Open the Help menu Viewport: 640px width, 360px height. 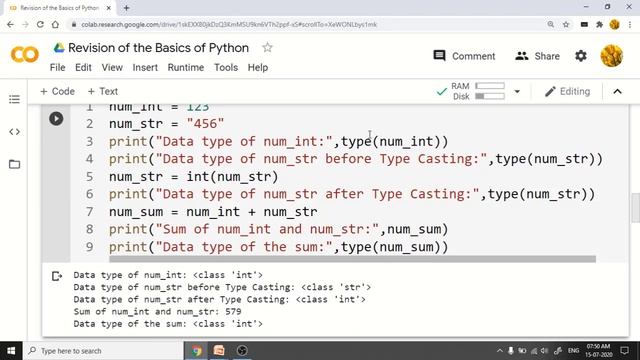258,67
